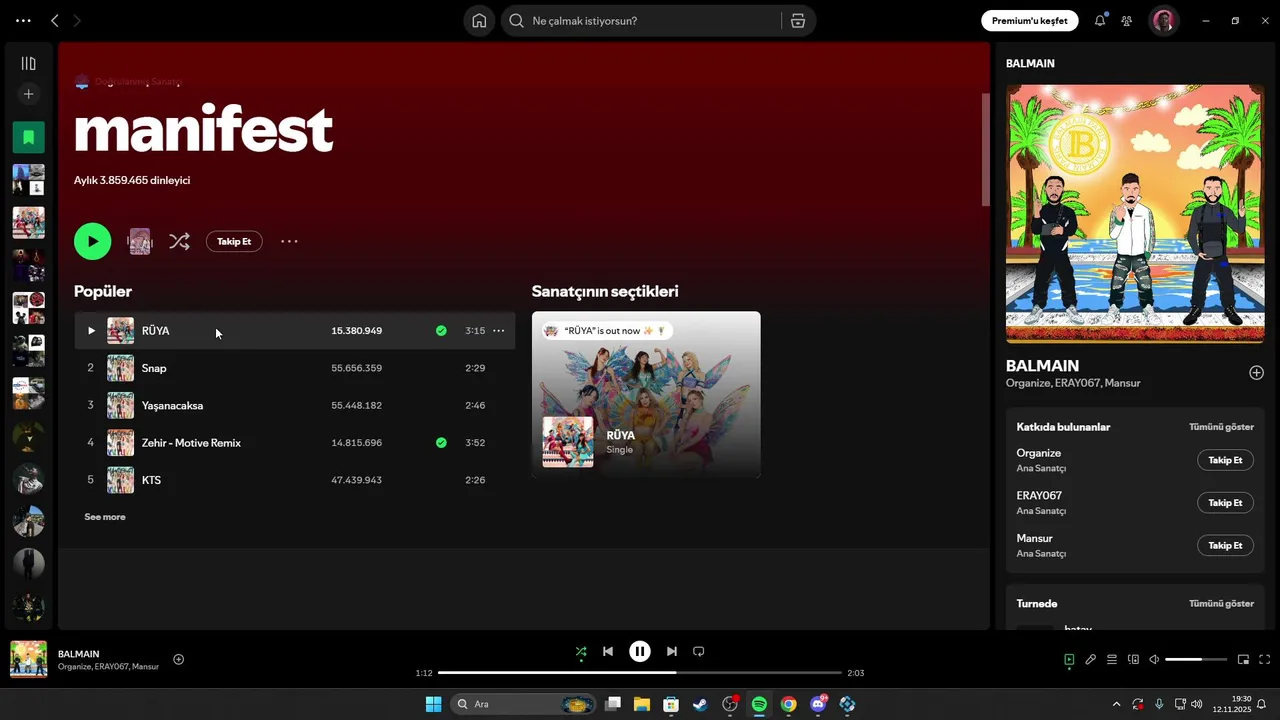Screen dimensions: 1280x720
Task: Adjust the Spotify volume slider
Action: pos(1197,660)
